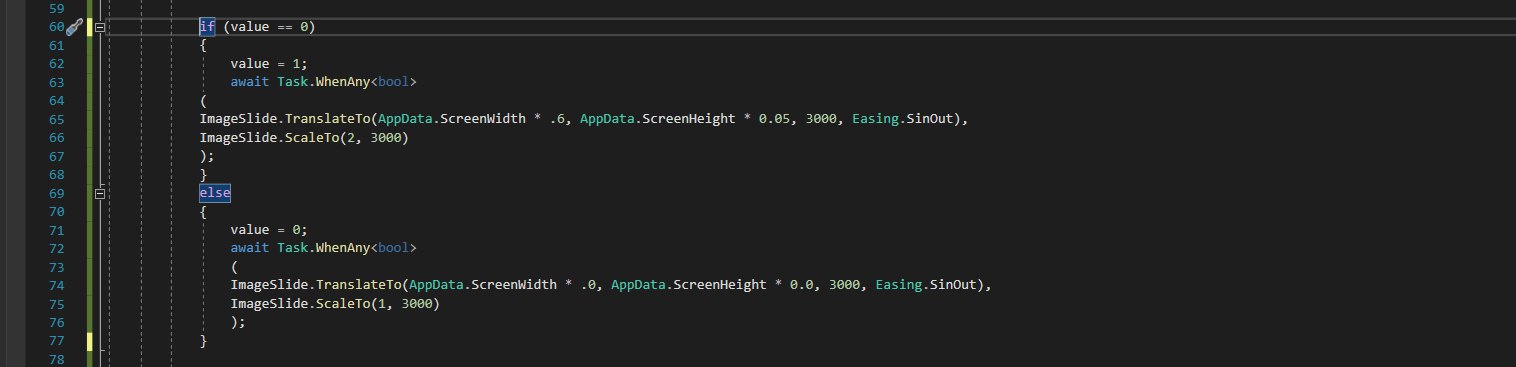Click the highlighted 'else' keyword
The width and height of the screenshot is (1516, 367).
pyautogui.click(x=215, y=192)
